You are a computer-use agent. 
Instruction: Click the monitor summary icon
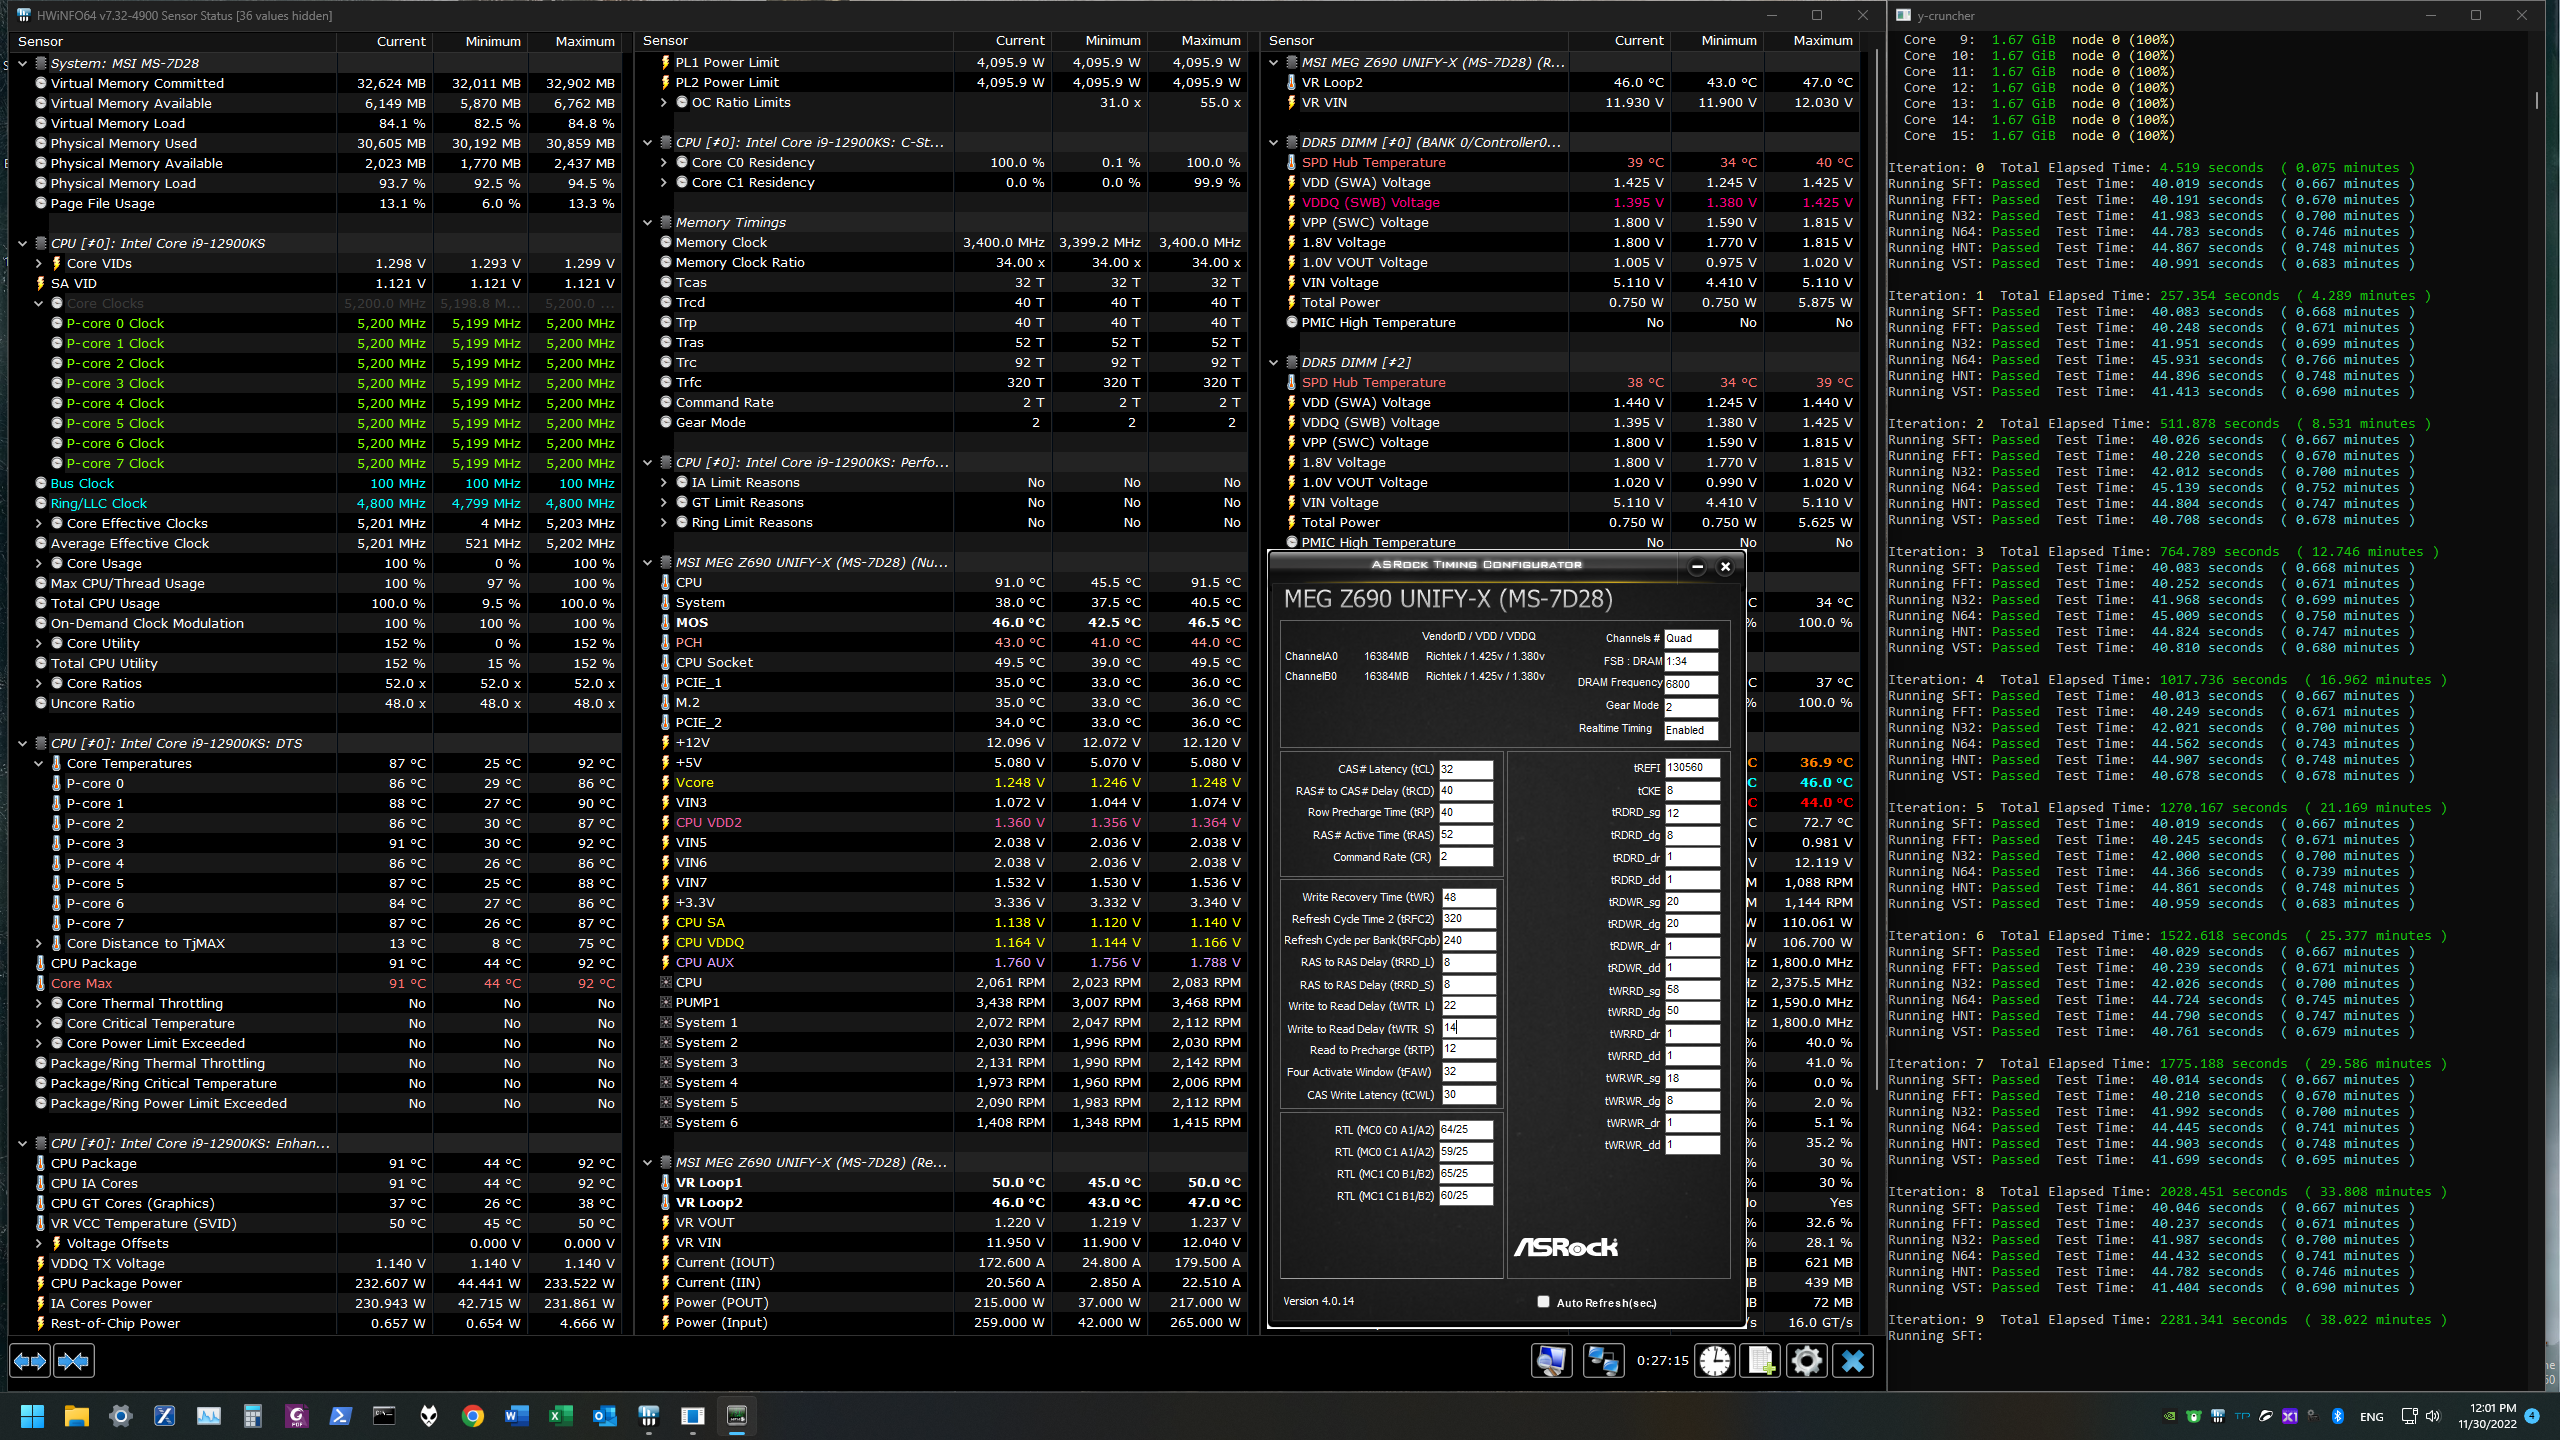[x=1552, y=1361]
